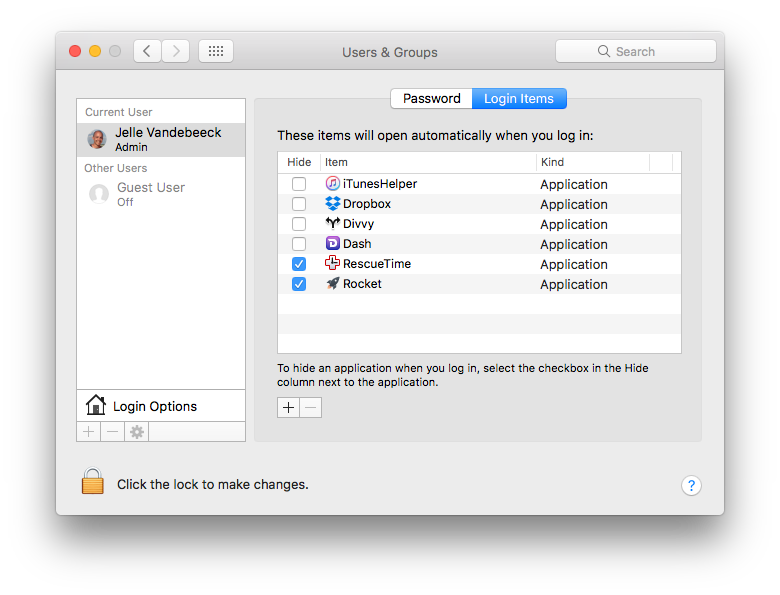The width and height of the screenshot is (780, 595).
Task: Click Application kind in iTunesHelper row
Action: 574,185
